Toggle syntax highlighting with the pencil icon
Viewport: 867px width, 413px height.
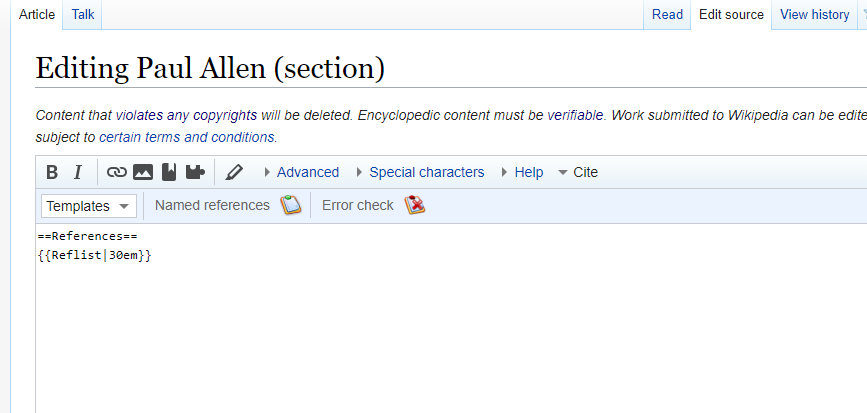pyautogui.click(x=234, y=172)
